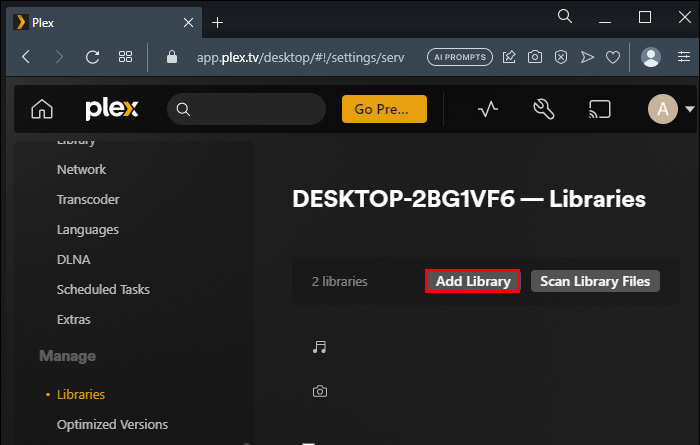Click the address bar URL
Viewport: 700px width, 445px height.
tap(300, 57)
